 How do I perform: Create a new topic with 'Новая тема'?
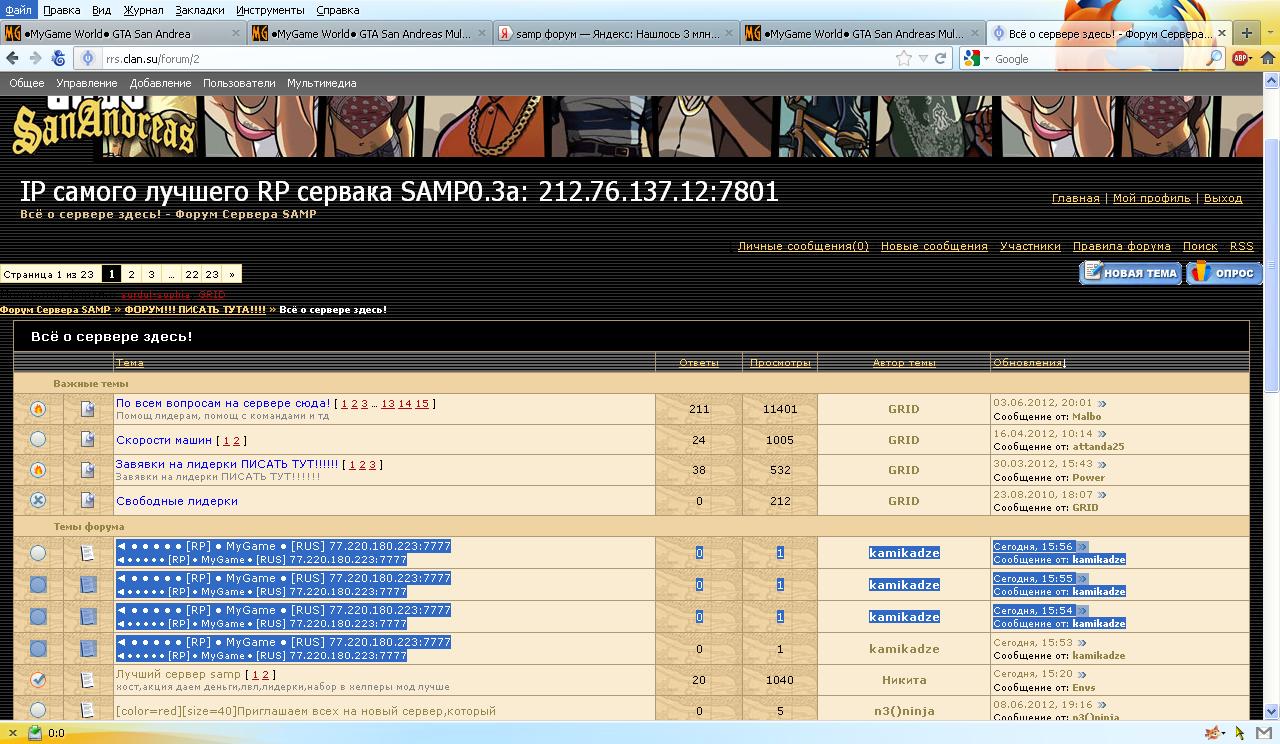tap(1131, 272)
